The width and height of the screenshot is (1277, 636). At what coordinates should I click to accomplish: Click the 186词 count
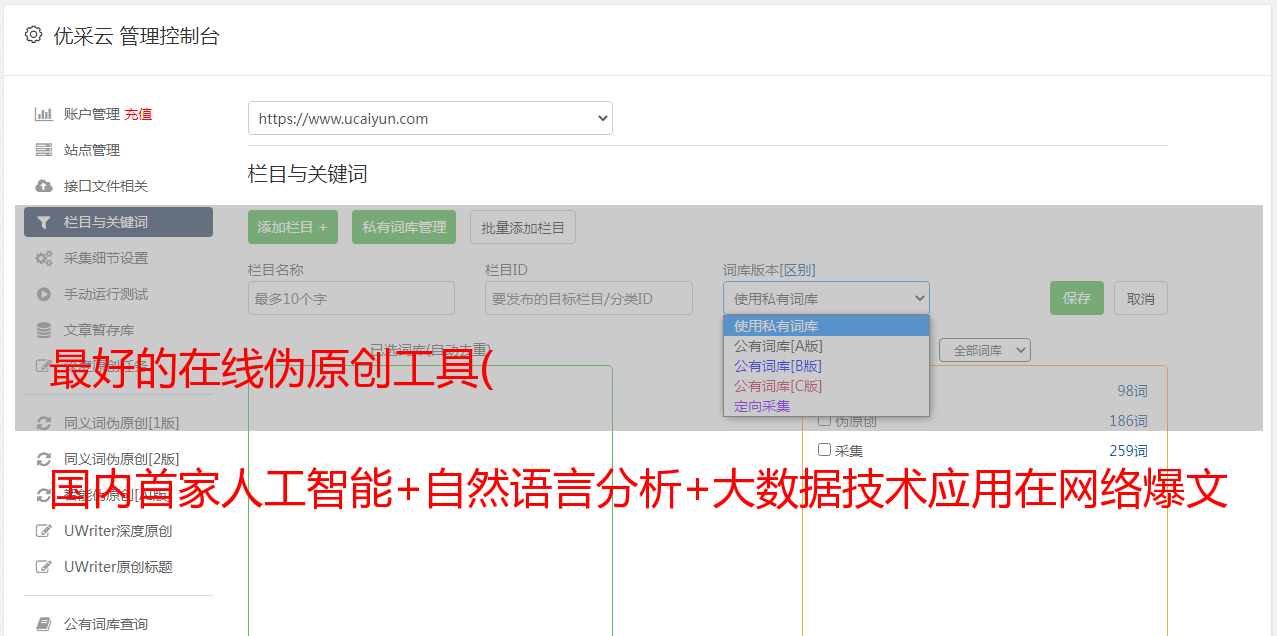point(1128,421)
